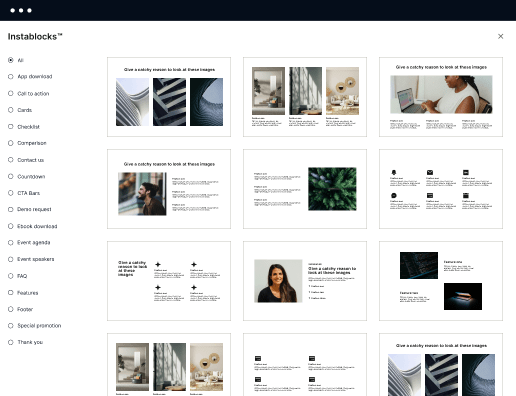This screenshot has width=516, height=396.
Task: Choose the dark code and laptop block
Action: coord(441,281)
